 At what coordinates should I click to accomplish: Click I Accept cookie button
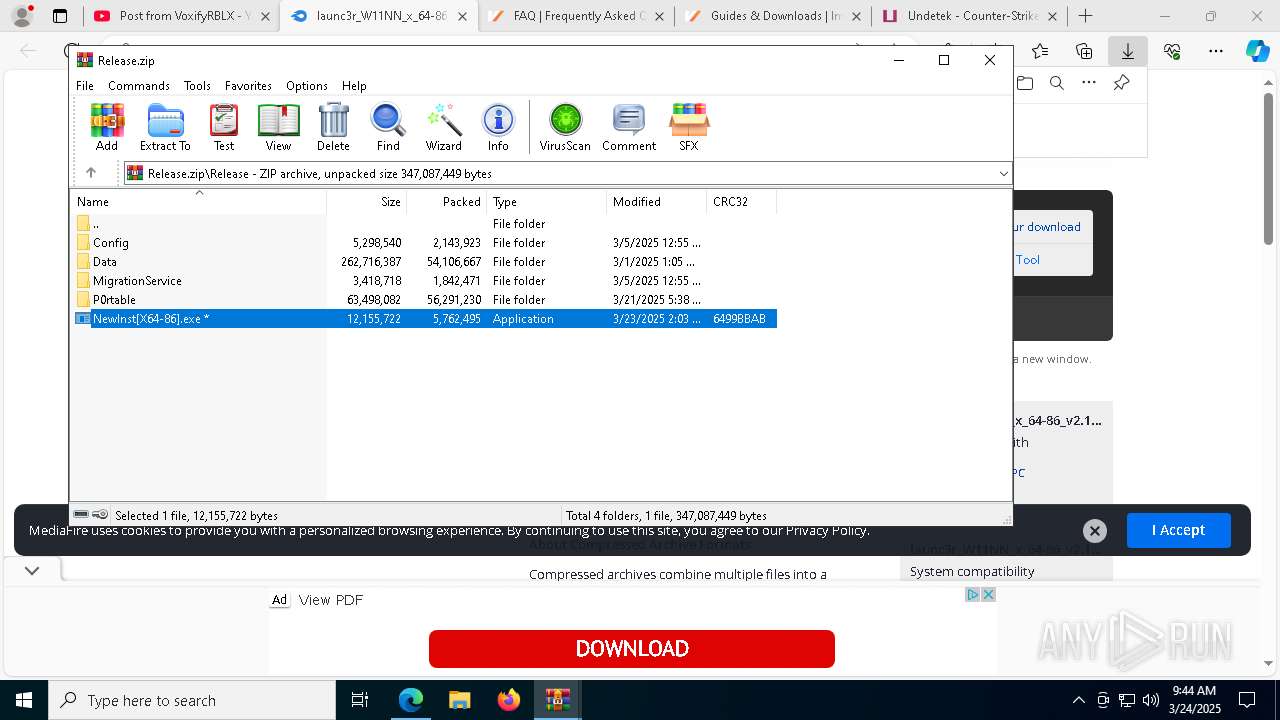[1178, 530]
